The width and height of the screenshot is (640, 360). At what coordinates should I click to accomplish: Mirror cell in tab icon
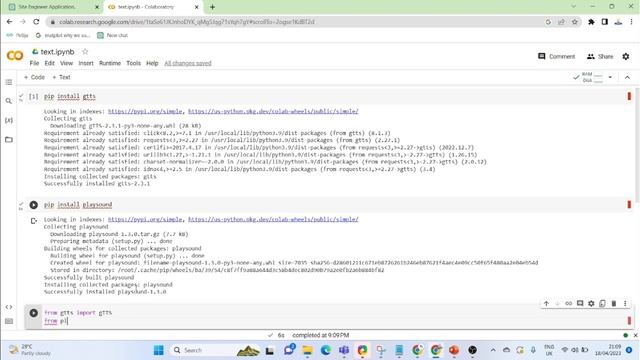click(602, 304)
